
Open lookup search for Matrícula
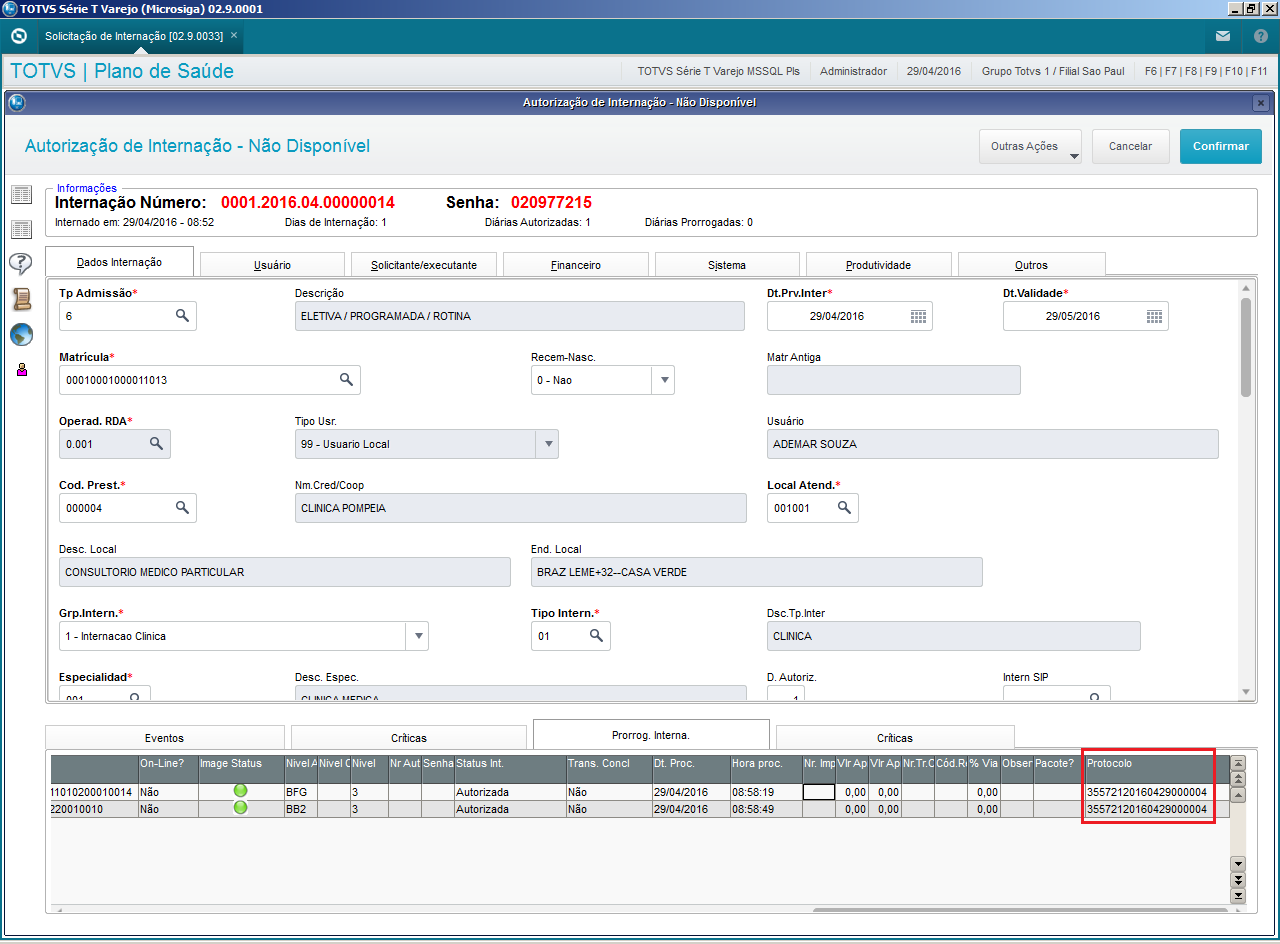pos(346,380)
